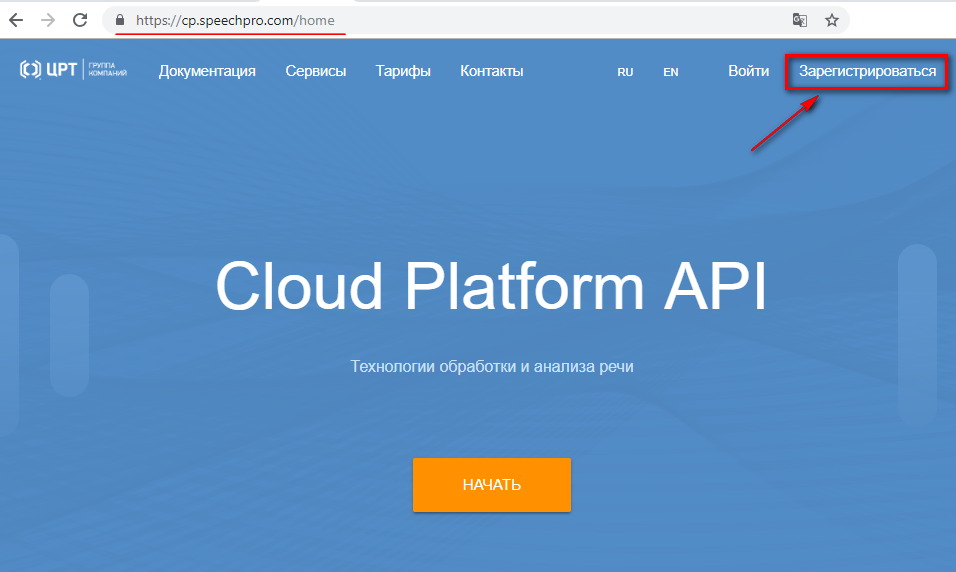Click the browser forward arrow
Image resolution: width=956 pixels, height=572 pixels.
click(48, 20)
